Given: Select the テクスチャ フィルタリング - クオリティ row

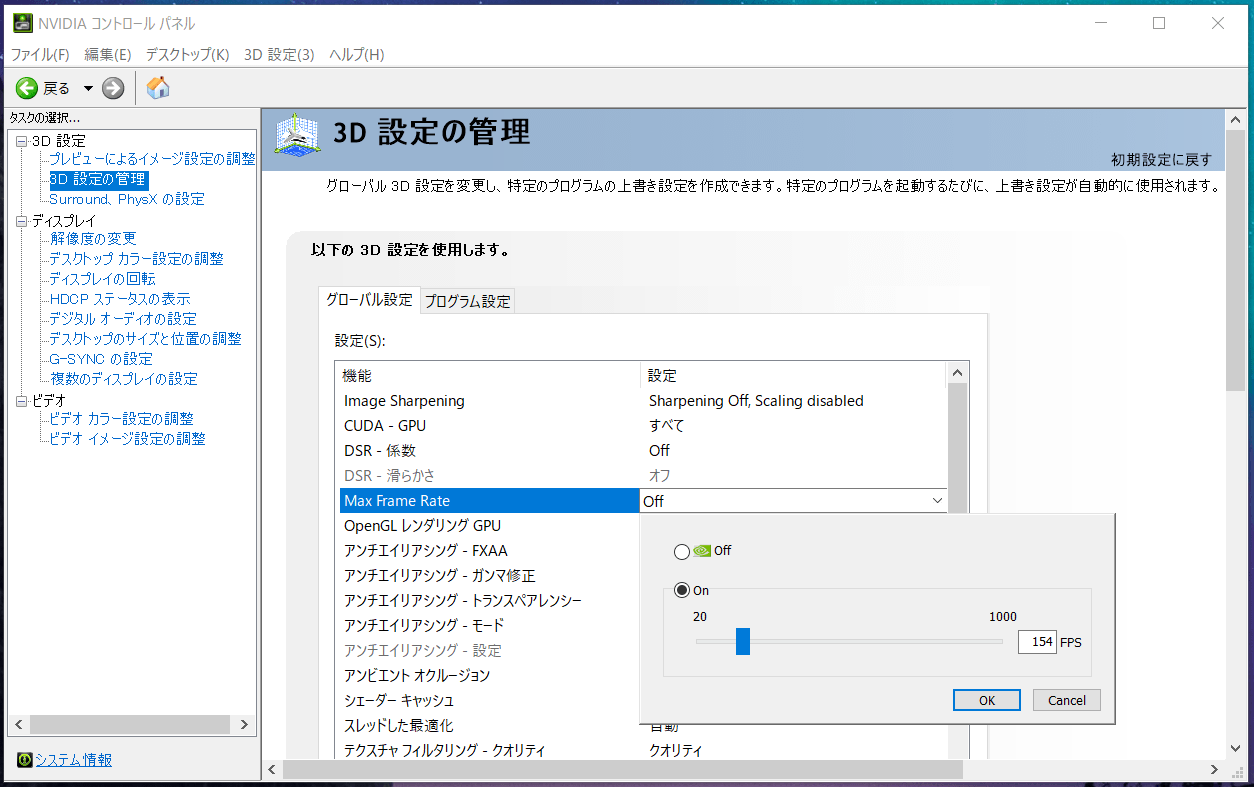Looking at the screenshot, I should (x=642, y=750).
